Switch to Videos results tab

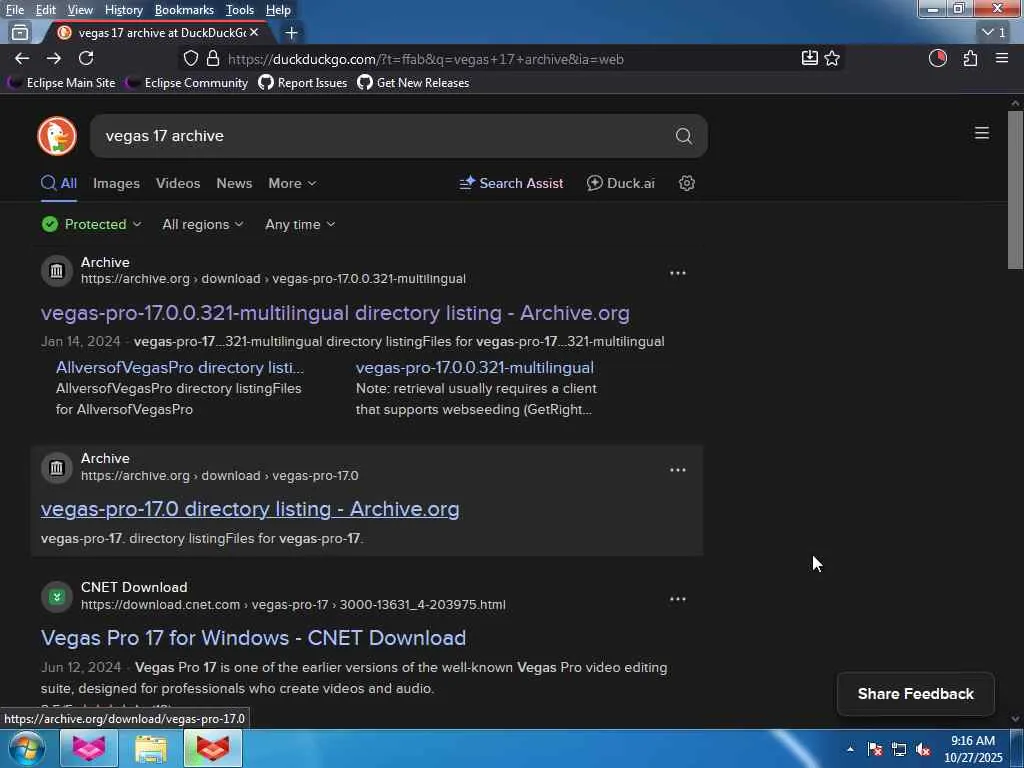pyautogui.click(x=178, y=183)
